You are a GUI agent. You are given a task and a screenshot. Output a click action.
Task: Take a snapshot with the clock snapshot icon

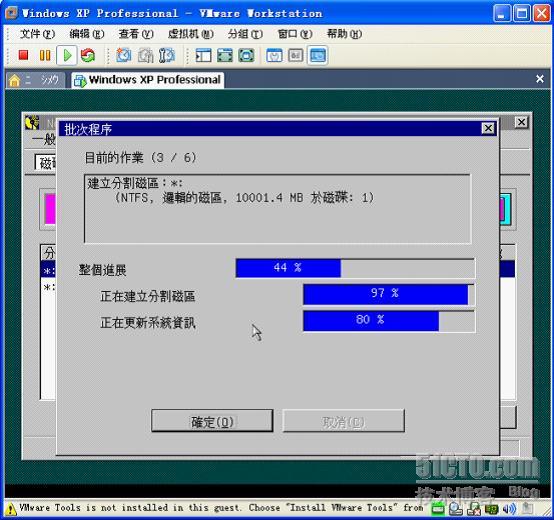point(124,55)
